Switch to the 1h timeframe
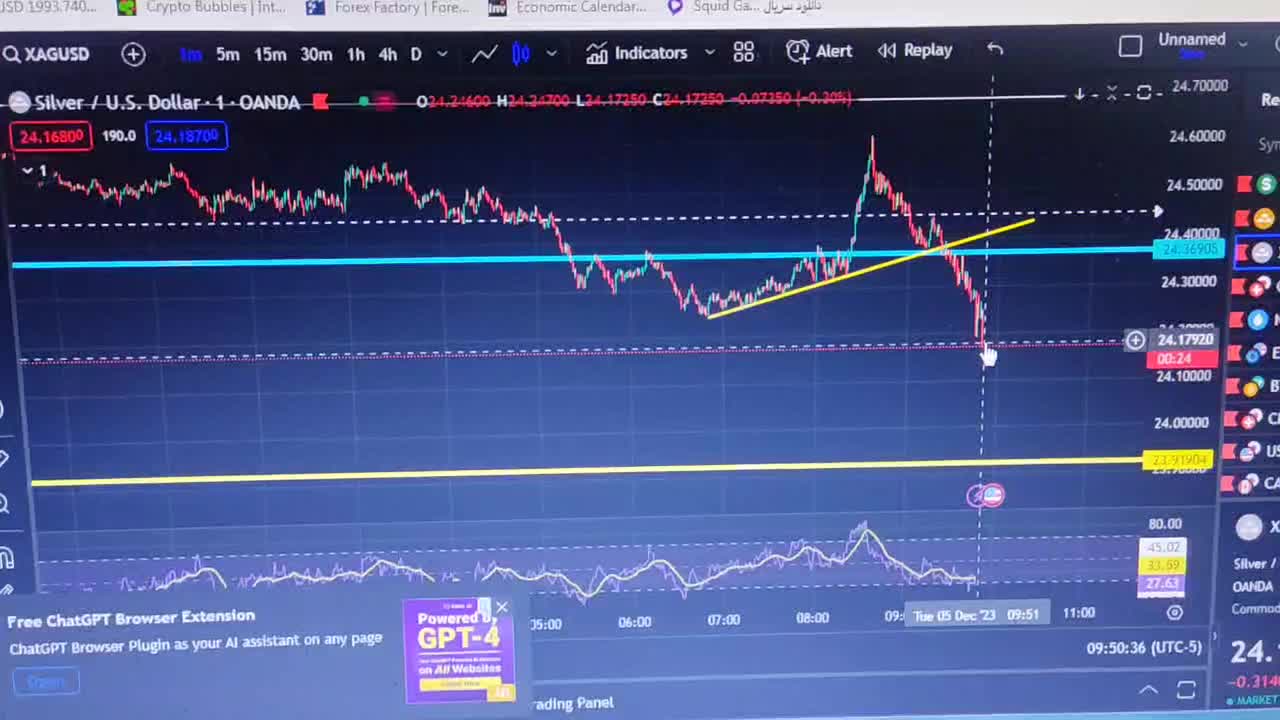Image resolution: width=1280 pixels, height=720 pixels. click(355, 54)
